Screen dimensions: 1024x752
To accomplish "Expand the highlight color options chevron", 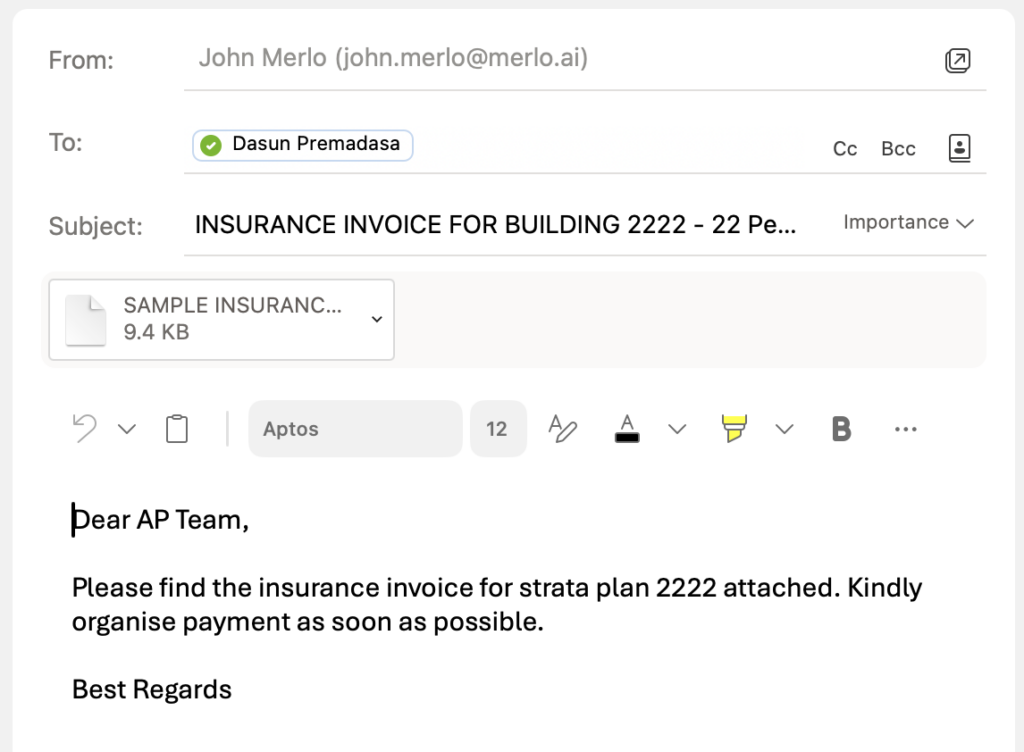I will 784,429.
